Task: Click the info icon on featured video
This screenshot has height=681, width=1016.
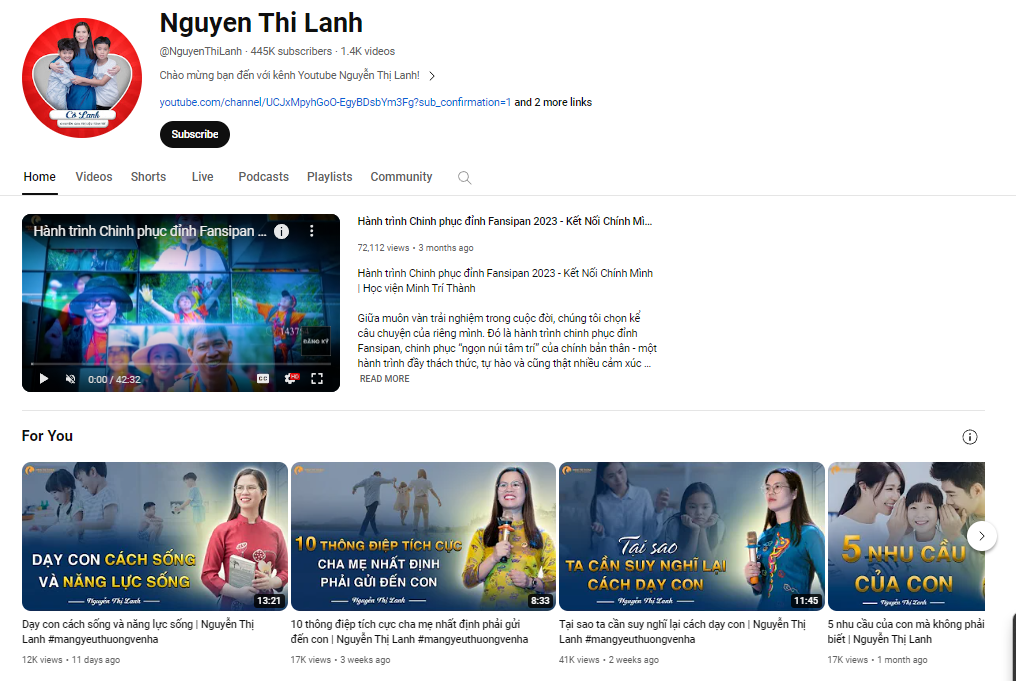Action: tap(282, 231)
